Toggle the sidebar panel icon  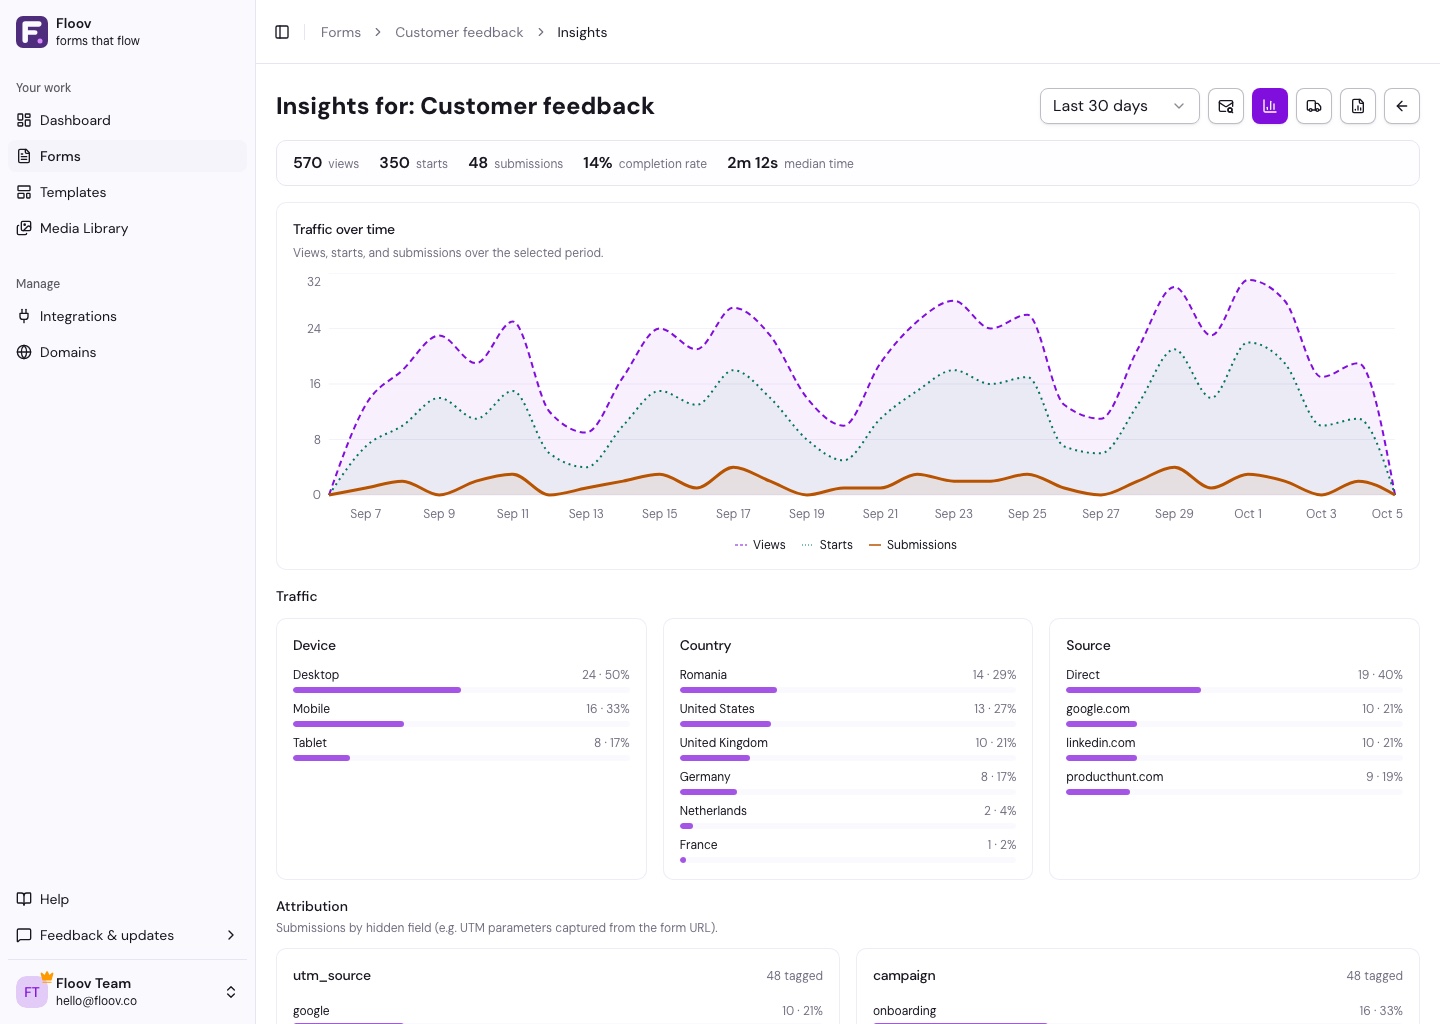pyautogui.click(x=282, y=32)
